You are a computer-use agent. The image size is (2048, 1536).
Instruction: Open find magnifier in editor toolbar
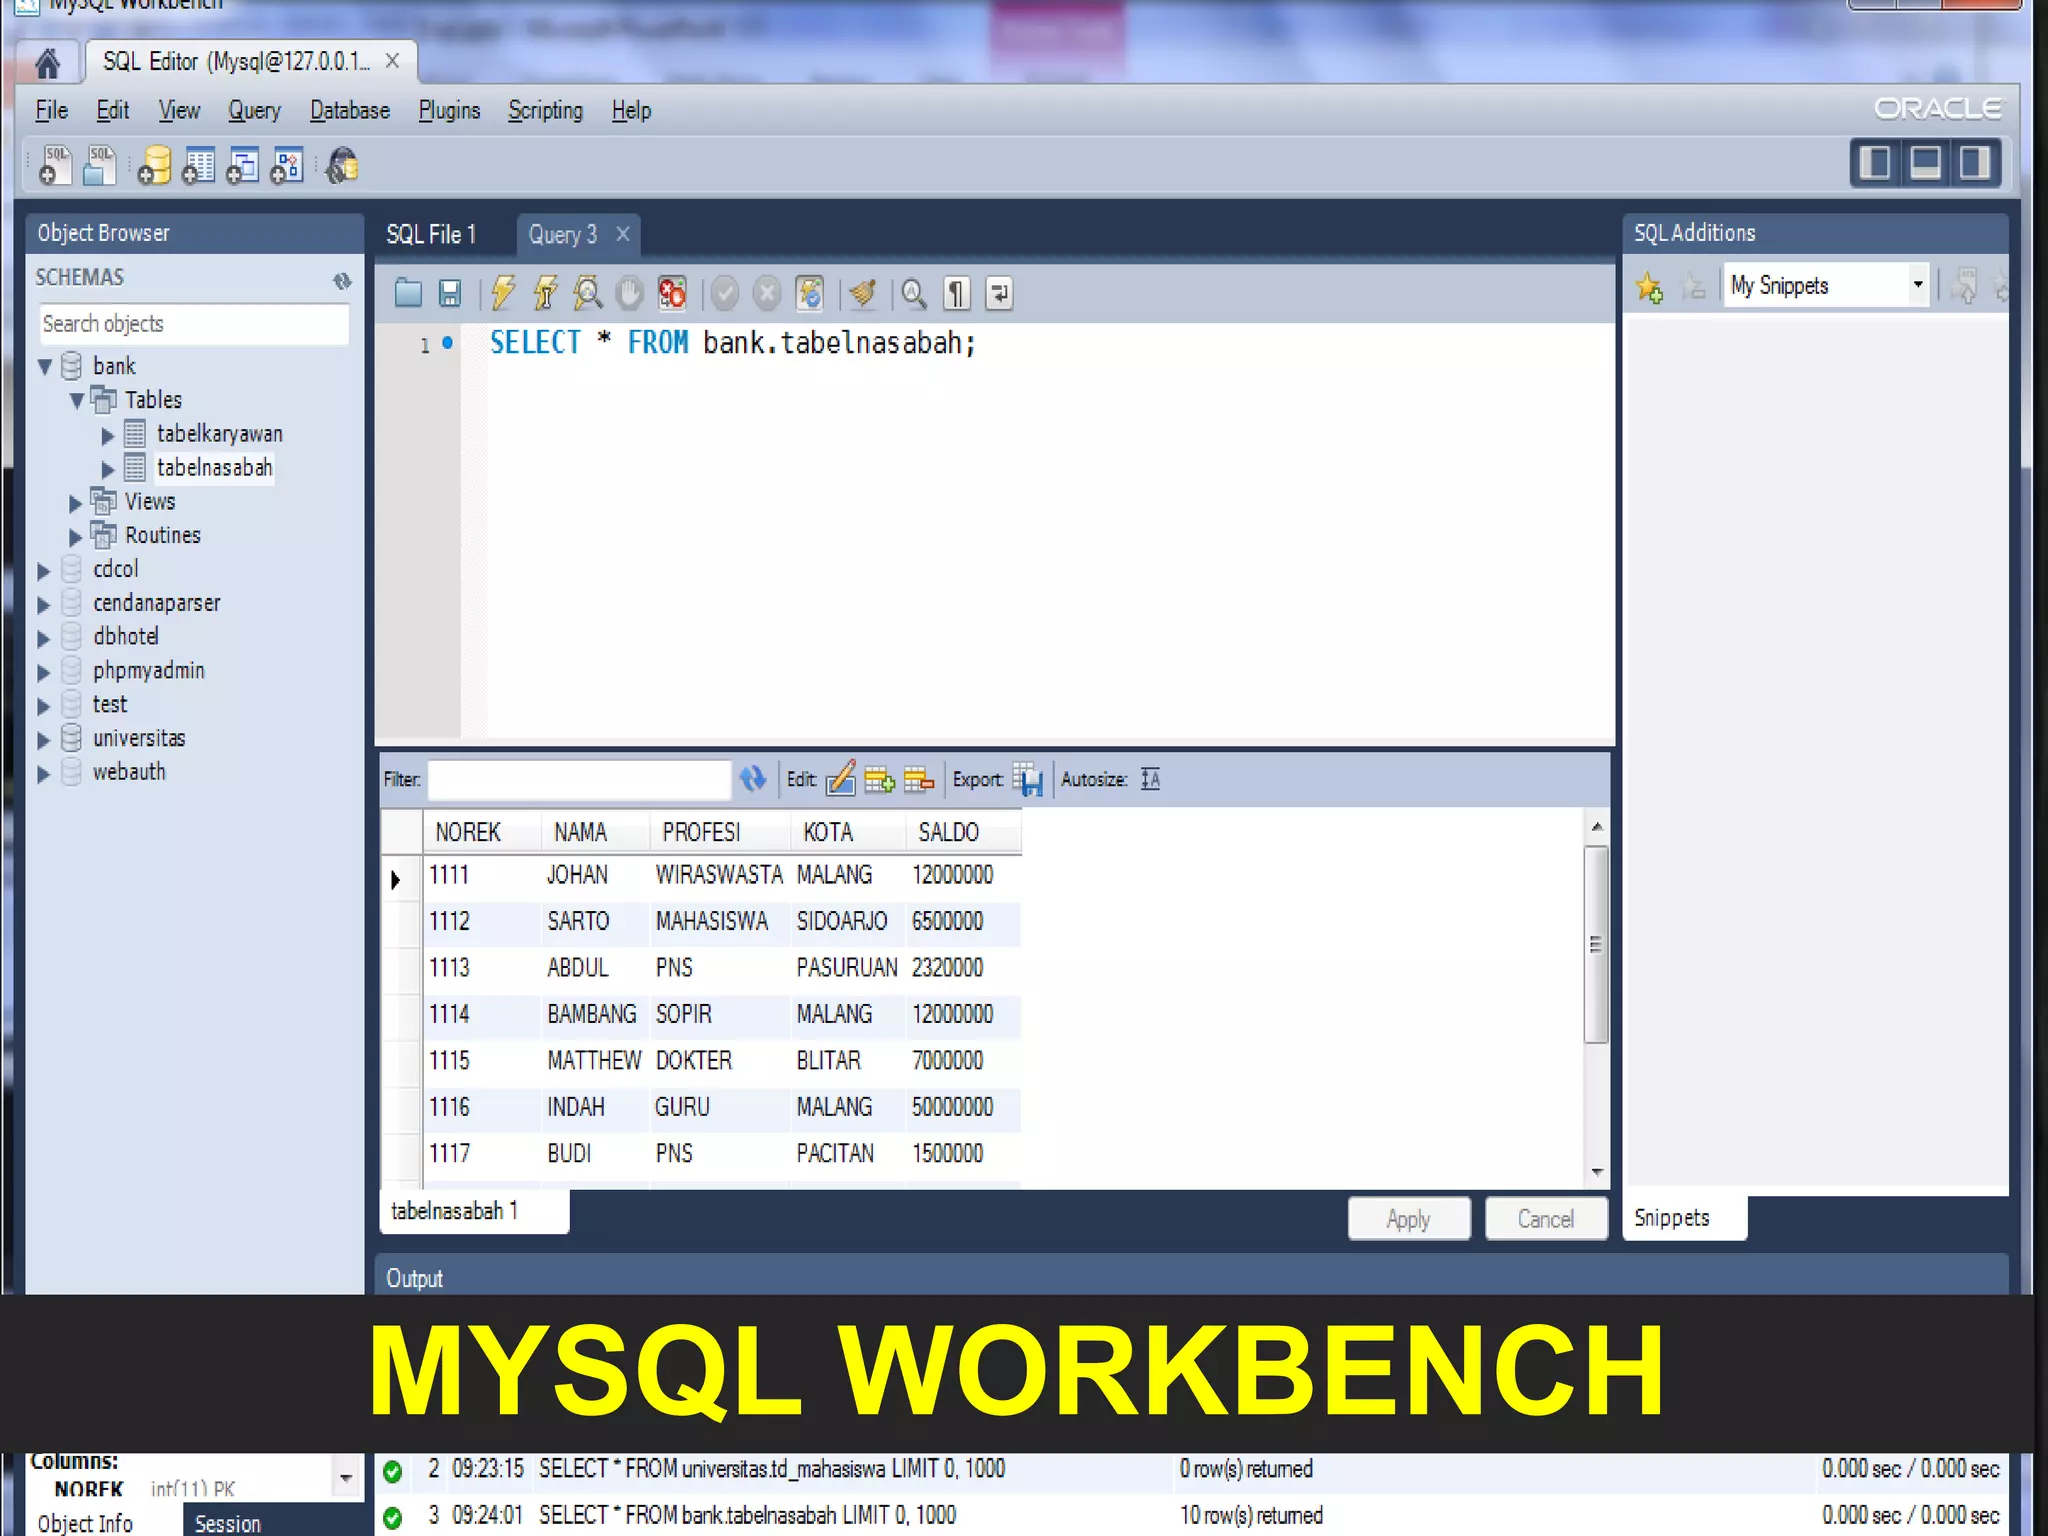[x=914, y=293]
